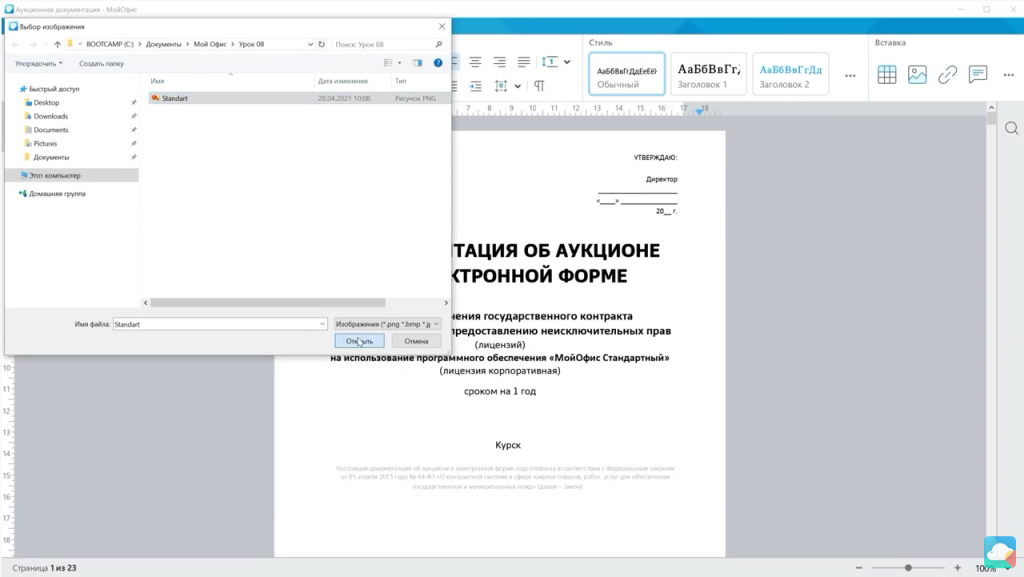Image resolution: width=1024 pixels, height=577 pixels.
Task: Click Имя файла input field
Action: 220,324
